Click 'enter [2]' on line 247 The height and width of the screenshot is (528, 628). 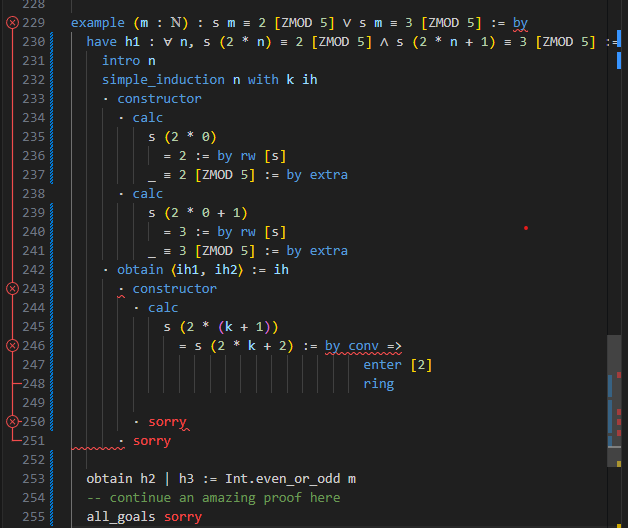(398, 364)
